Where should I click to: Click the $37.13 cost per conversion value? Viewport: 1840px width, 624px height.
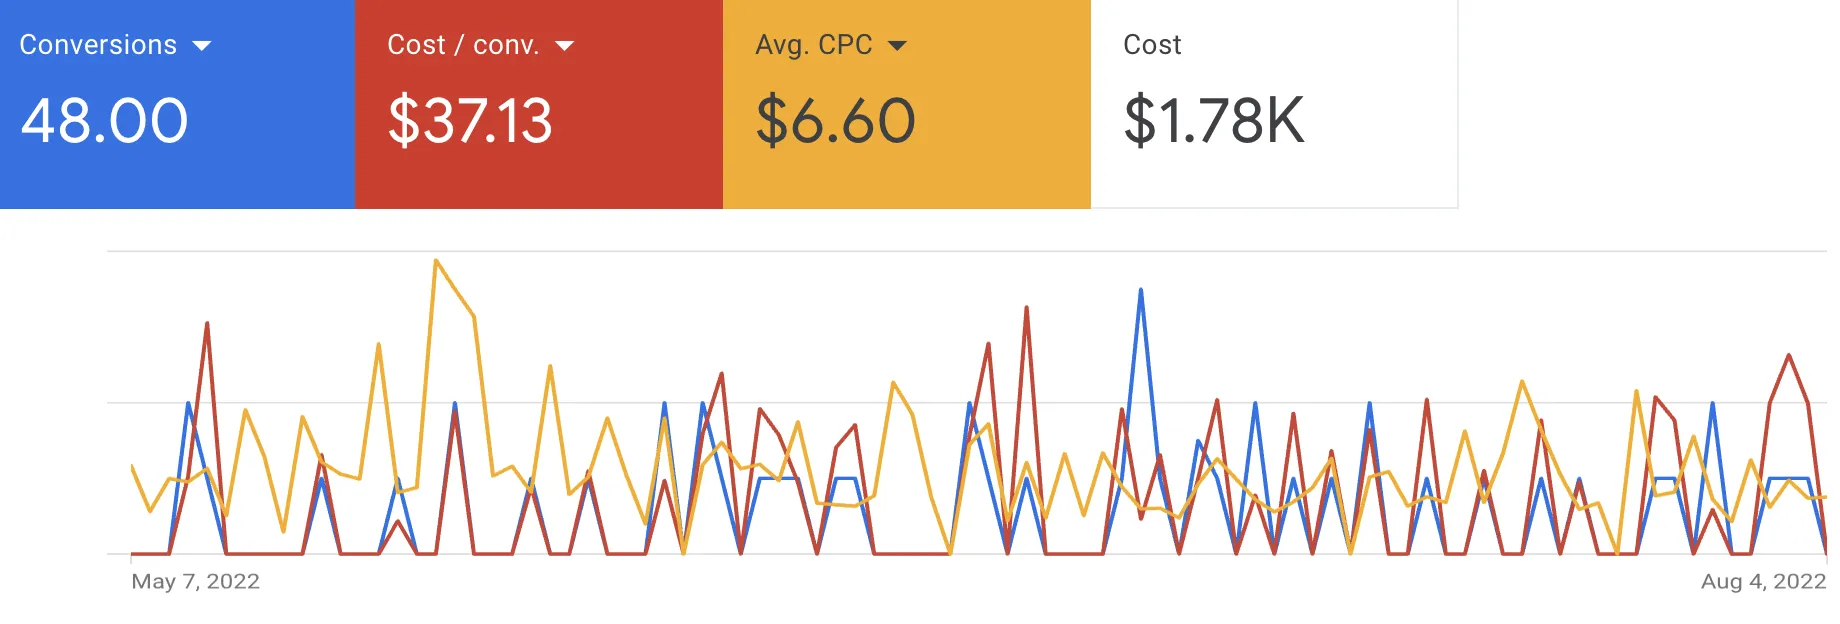tap(470, 121)
